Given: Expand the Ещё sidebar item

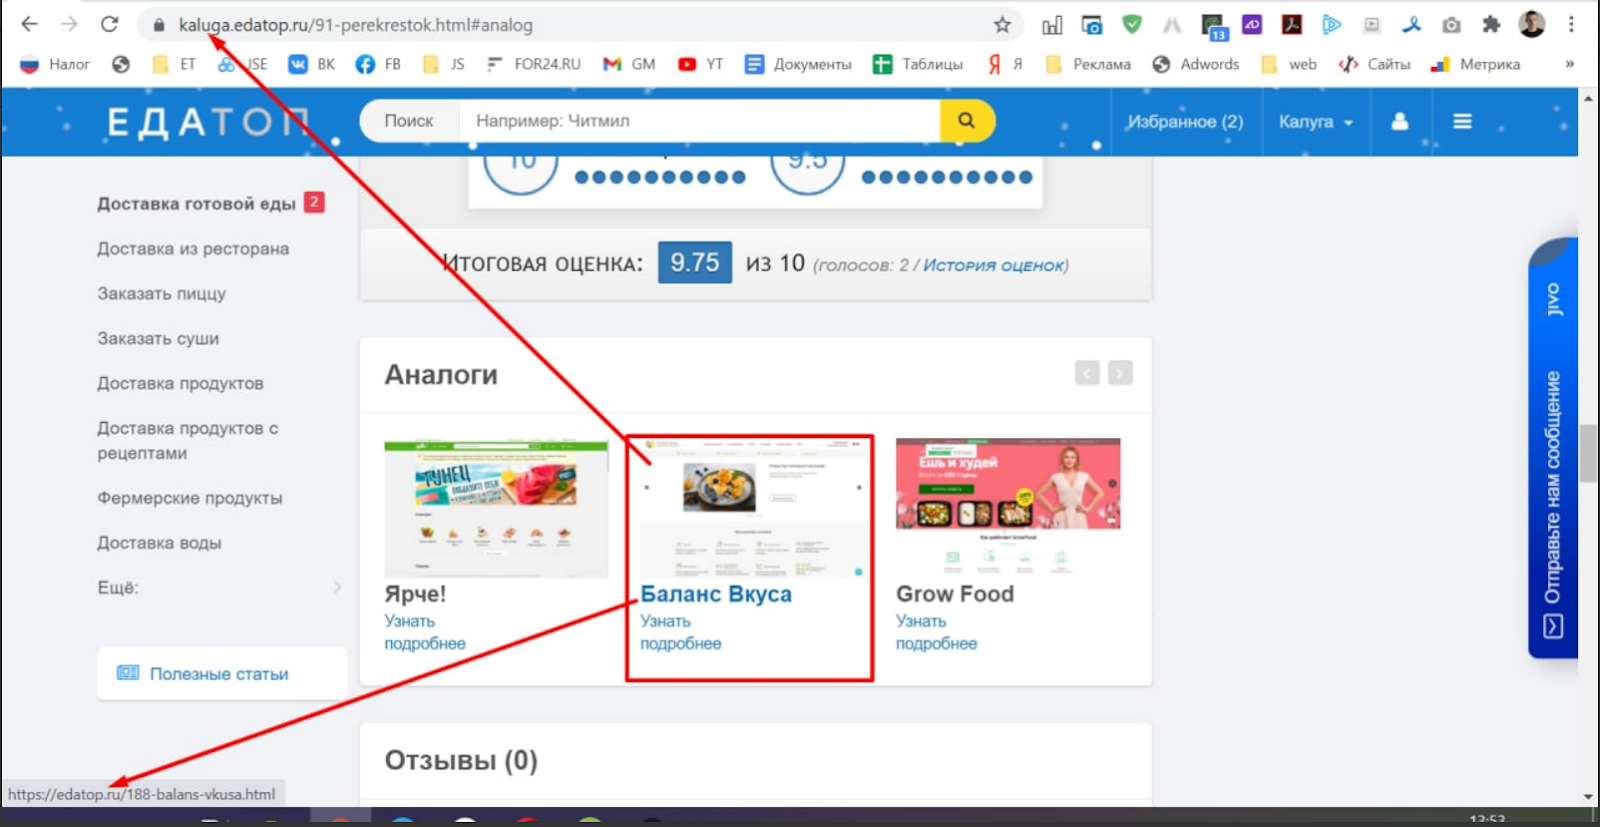Looking at the screenshot, I should 219,588.
